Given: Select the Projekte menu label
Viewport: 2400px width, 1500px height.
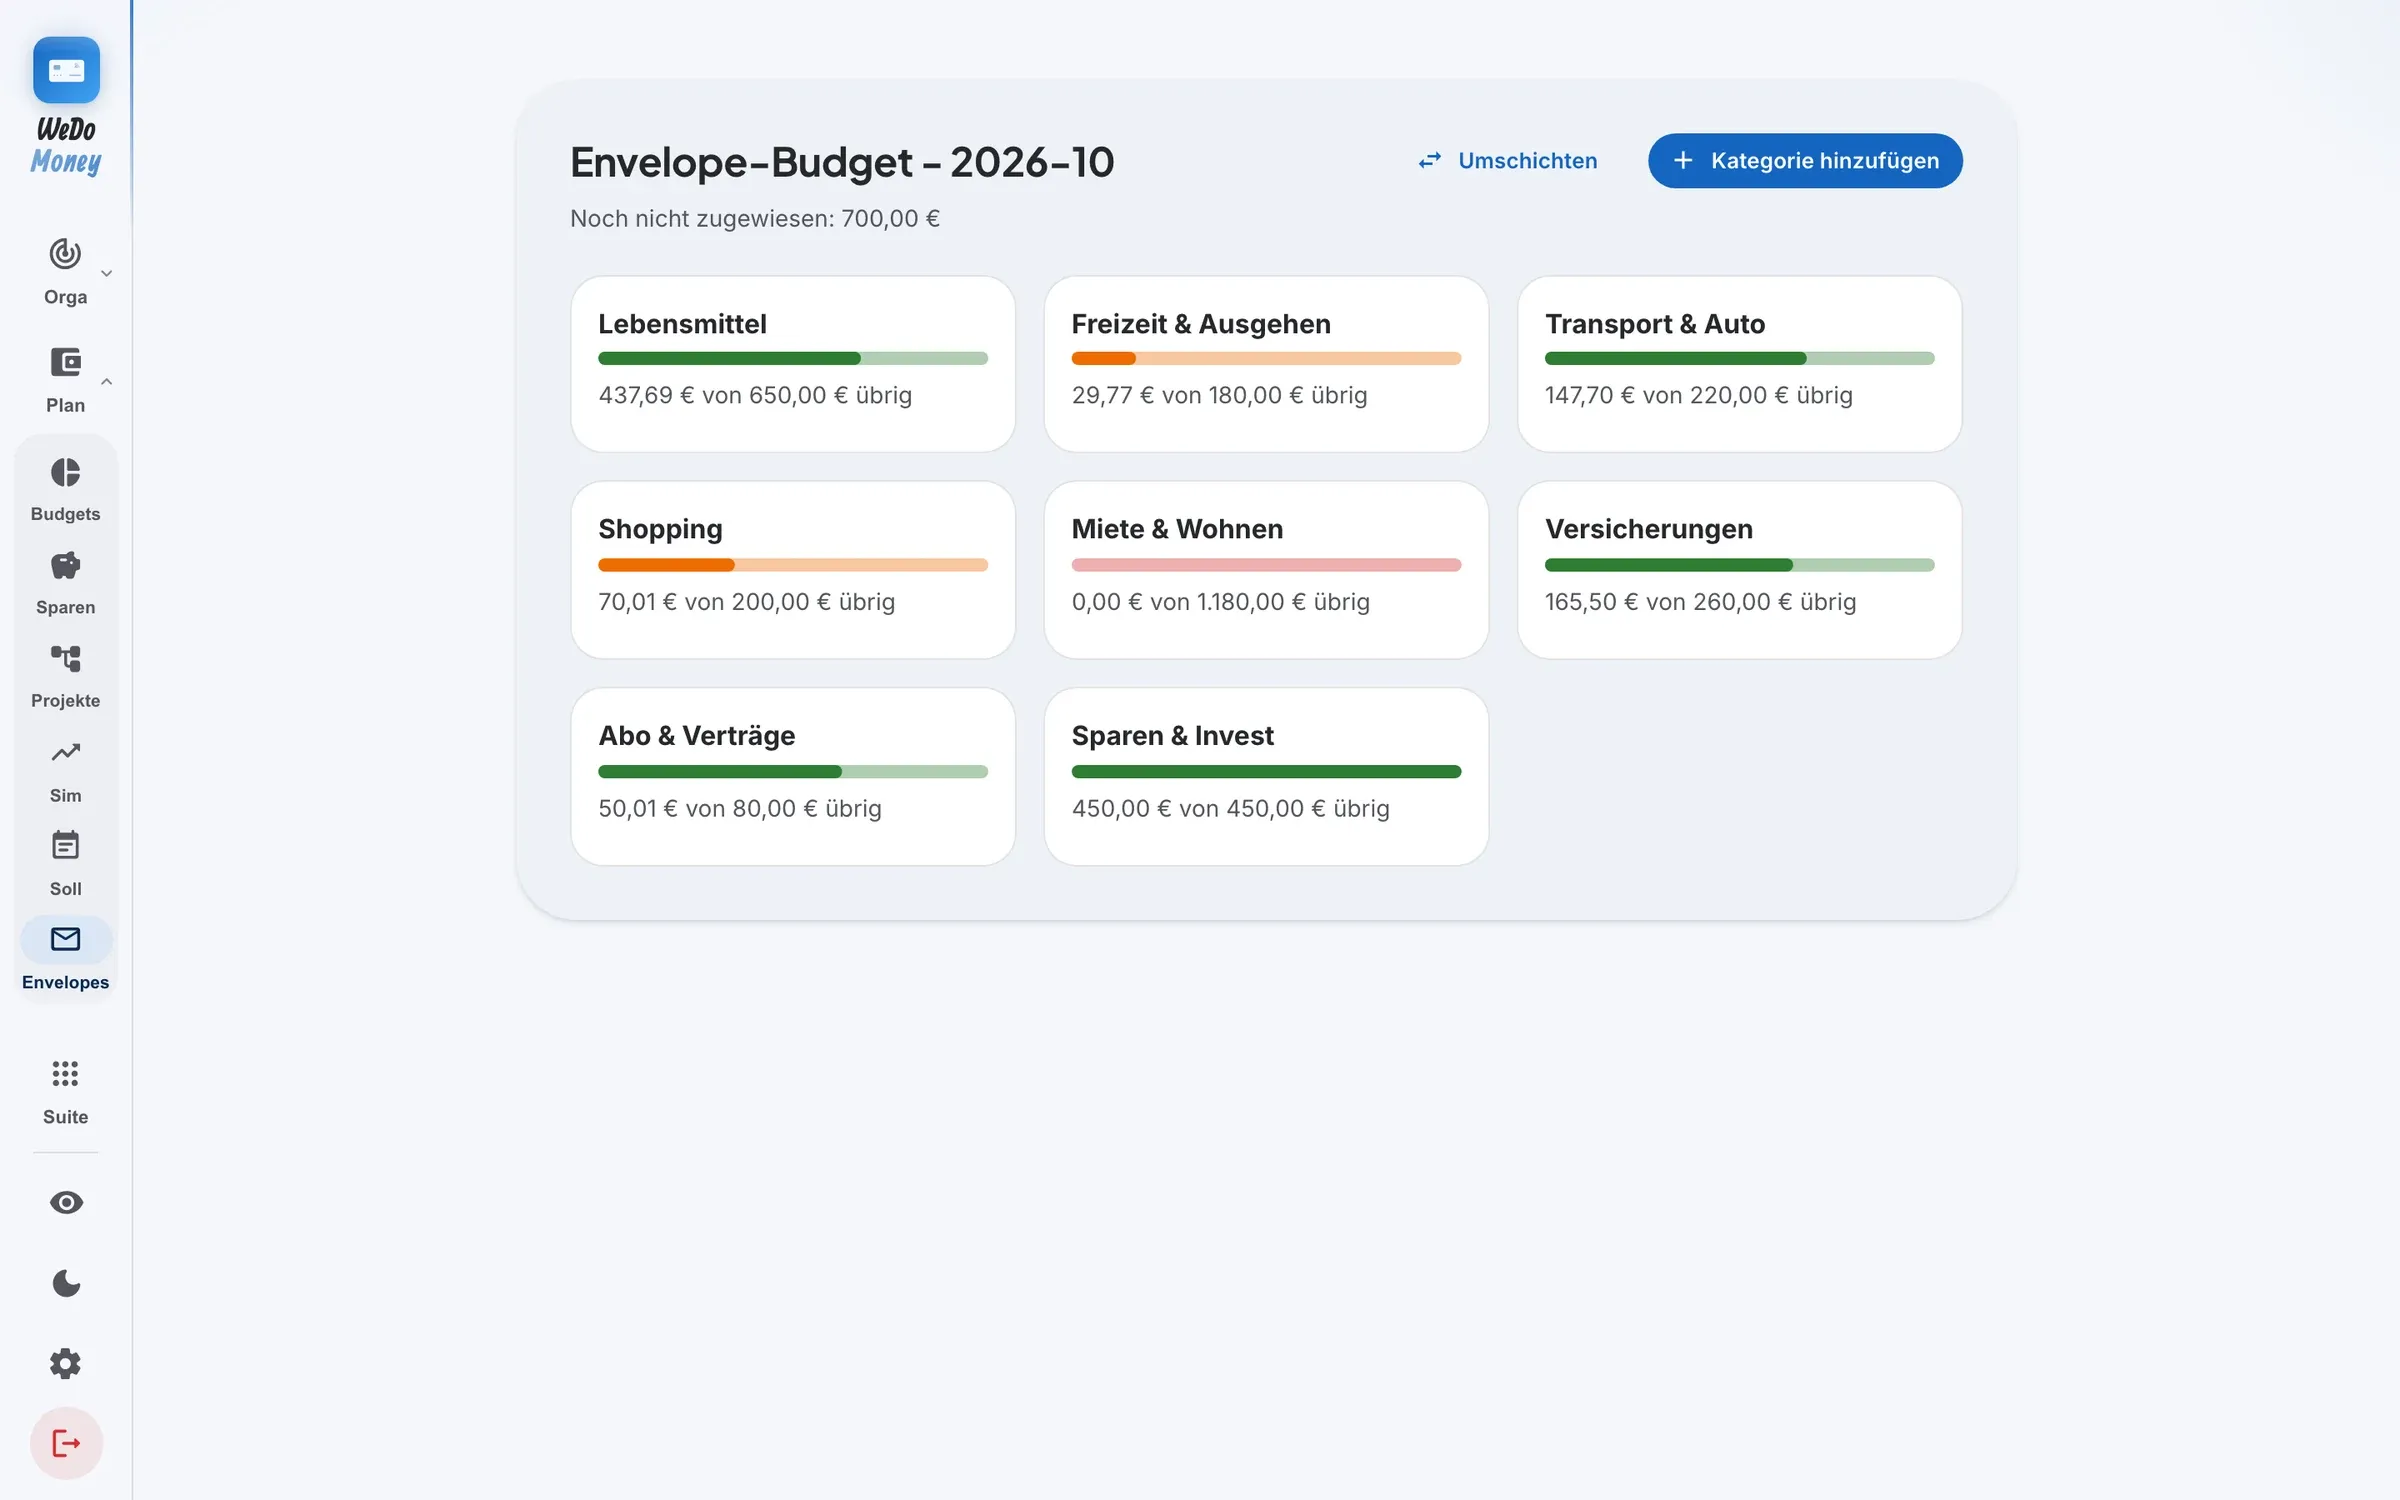Looking at the screenshot, I should point(65,701).
